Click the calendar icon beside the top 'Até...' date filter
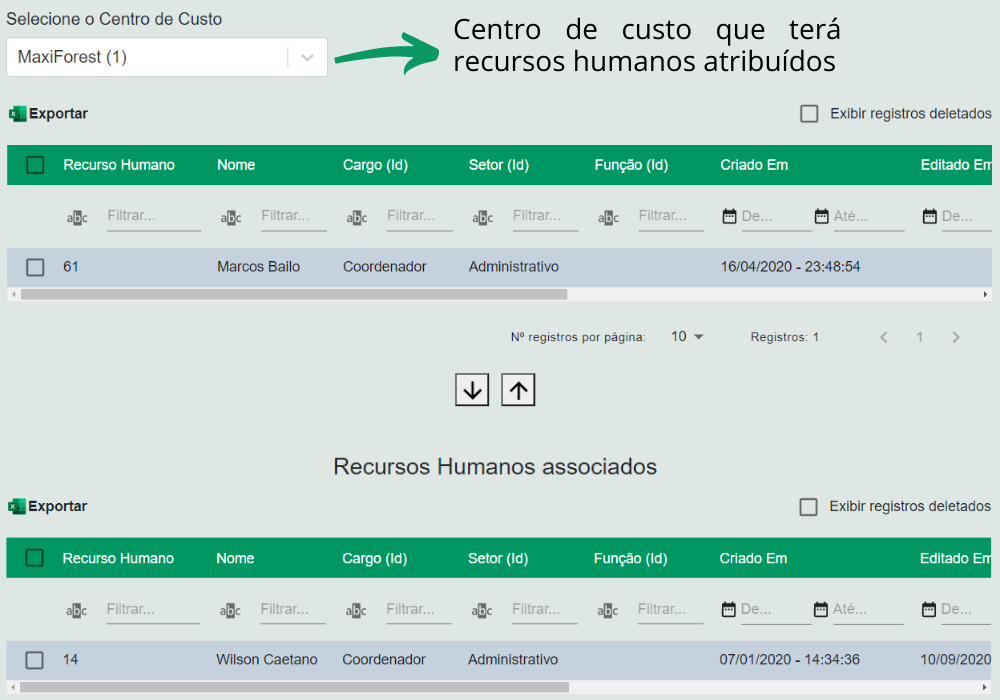The height and width of the screenshot is (700, 1000). (822, 216)
